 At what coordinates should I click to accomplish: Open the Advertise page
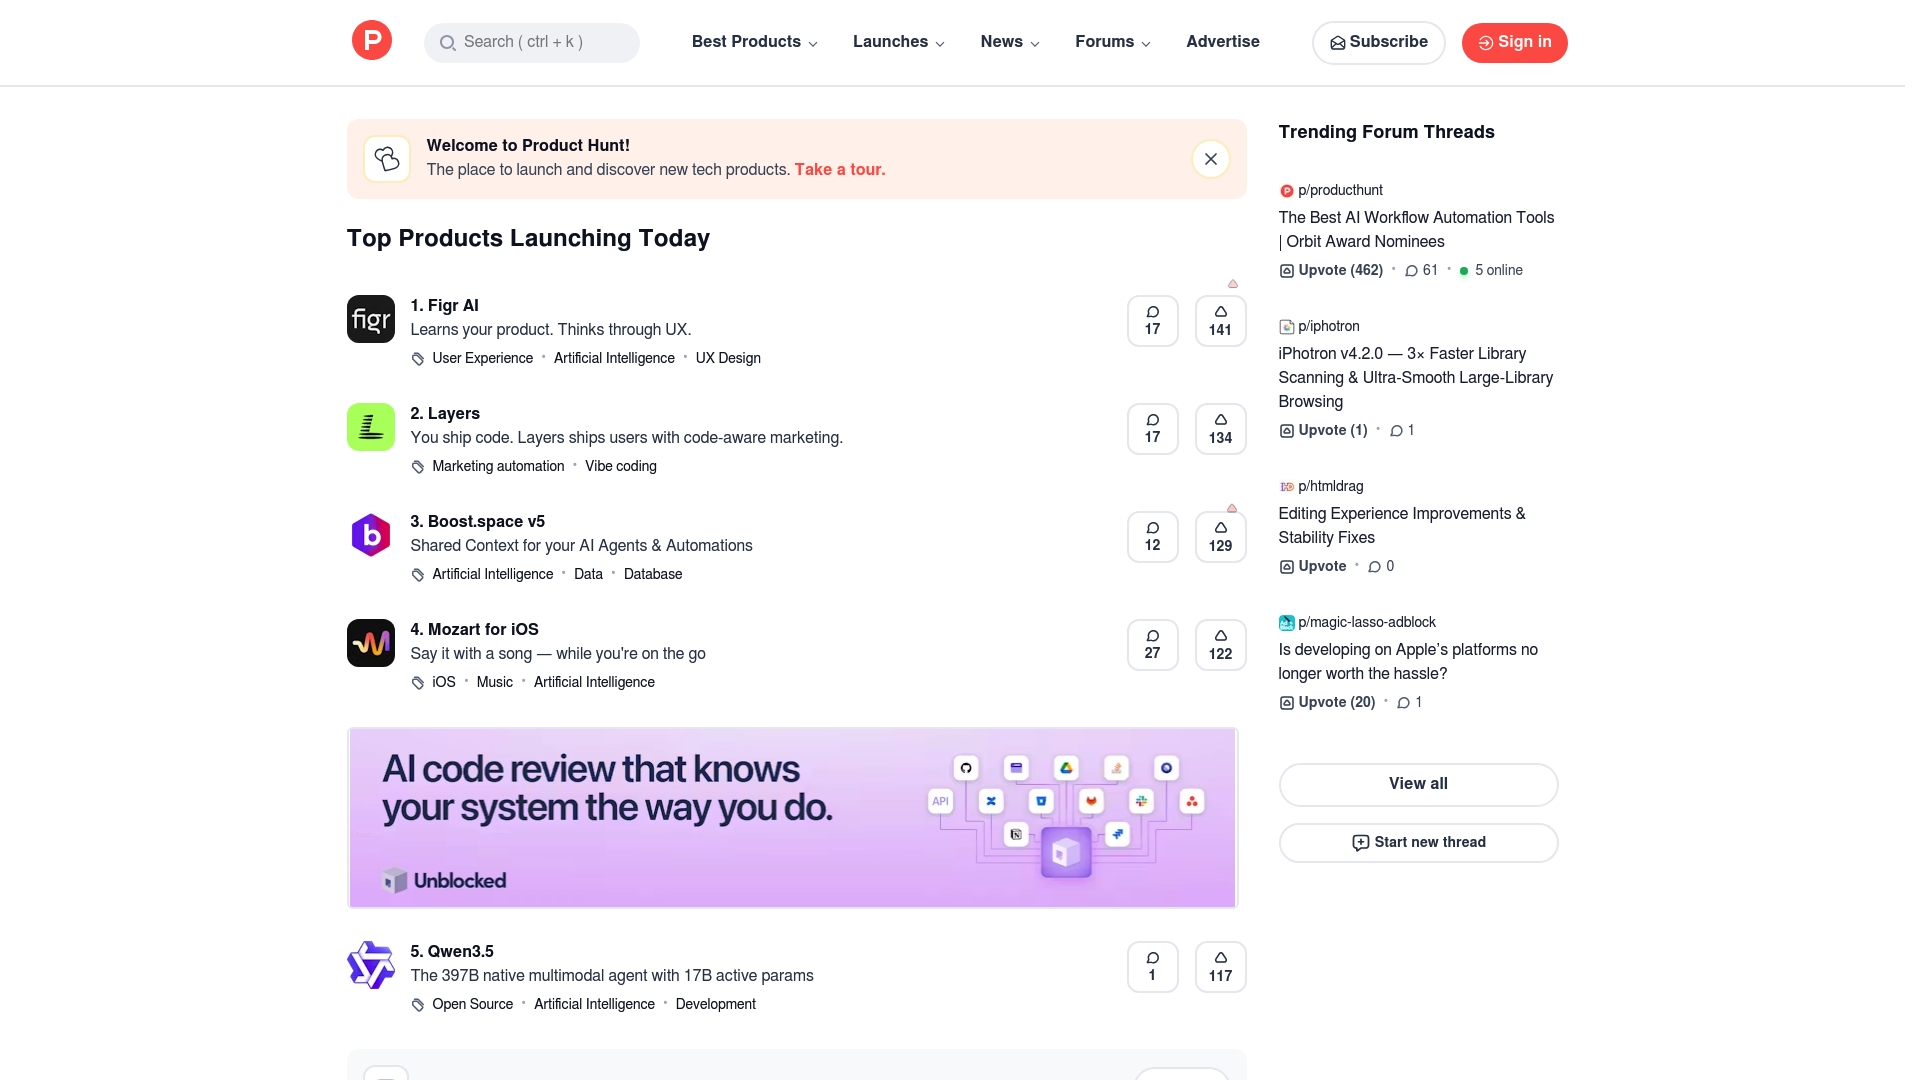[x=1222, y=42]
